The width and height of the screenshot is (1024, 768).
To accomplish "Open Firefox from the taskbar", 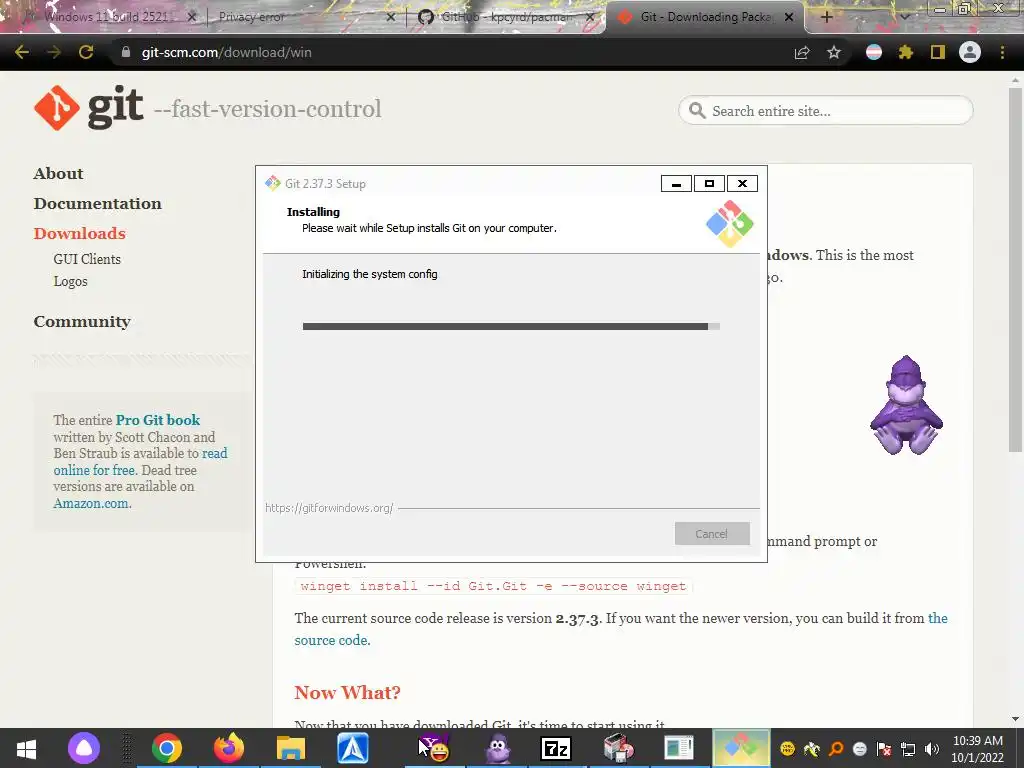I will (229, 748).
